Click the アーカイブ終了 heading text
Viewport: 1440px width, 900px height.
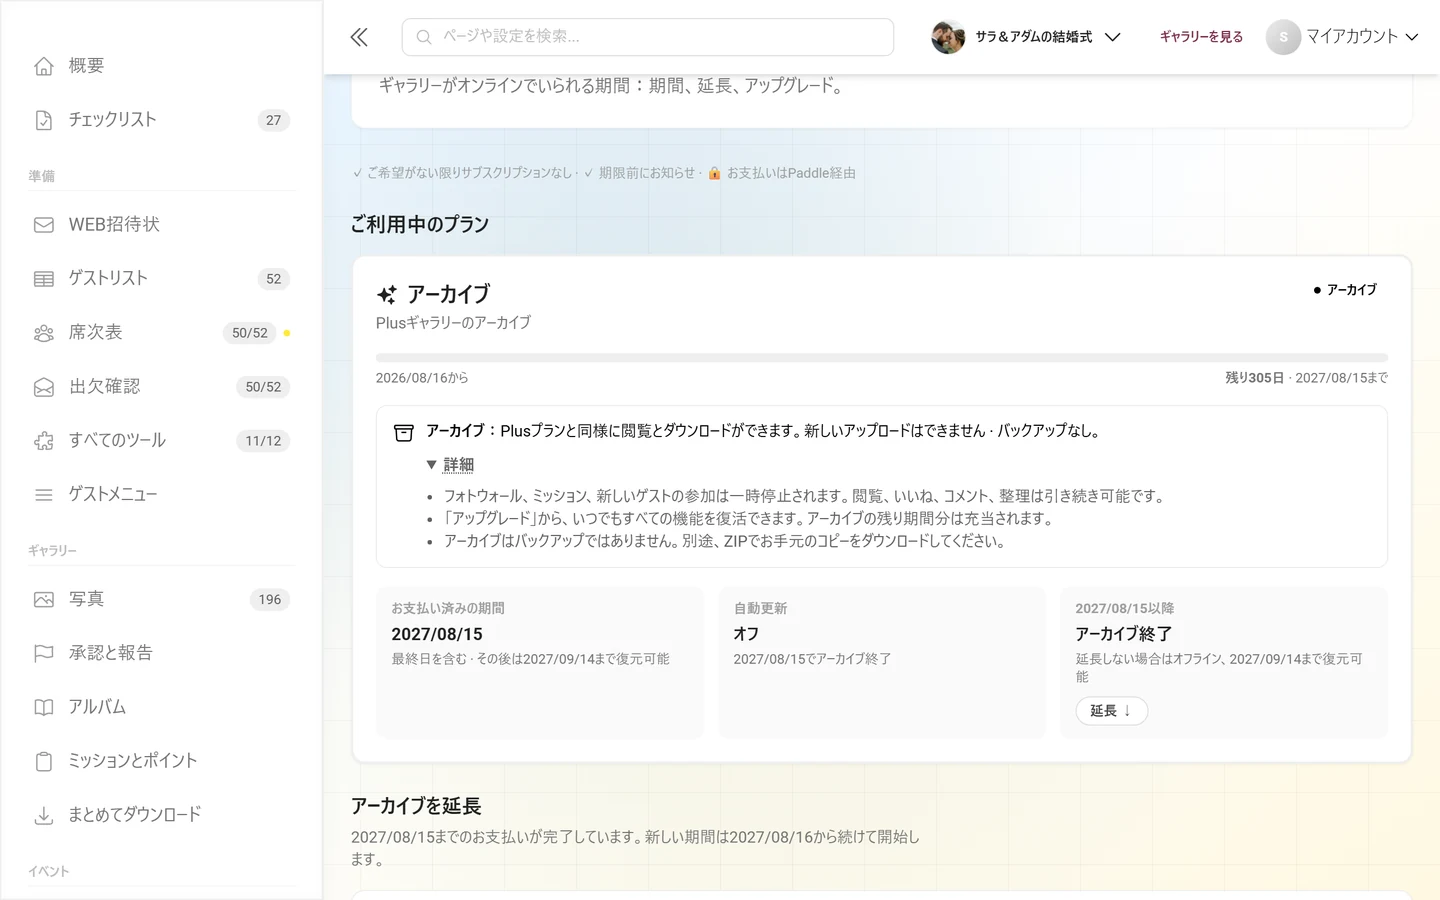click(x=1123, y=634)
